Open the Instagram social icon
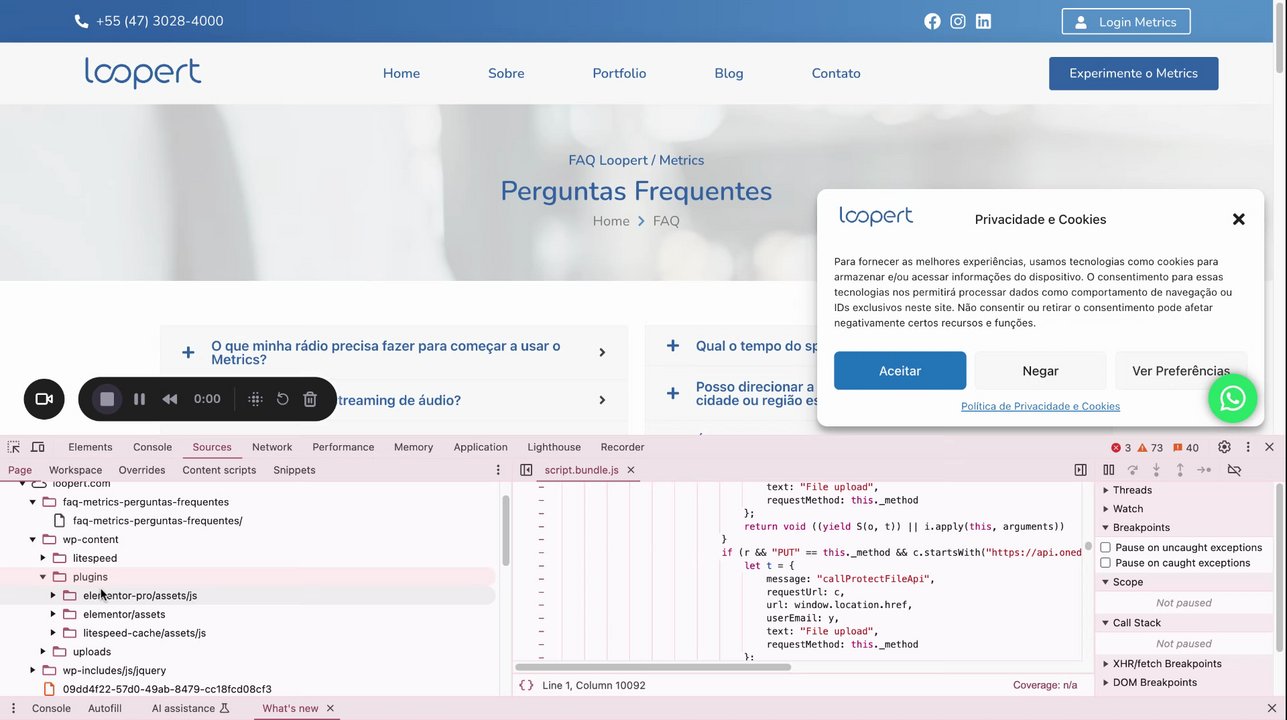 coord(958,21)
